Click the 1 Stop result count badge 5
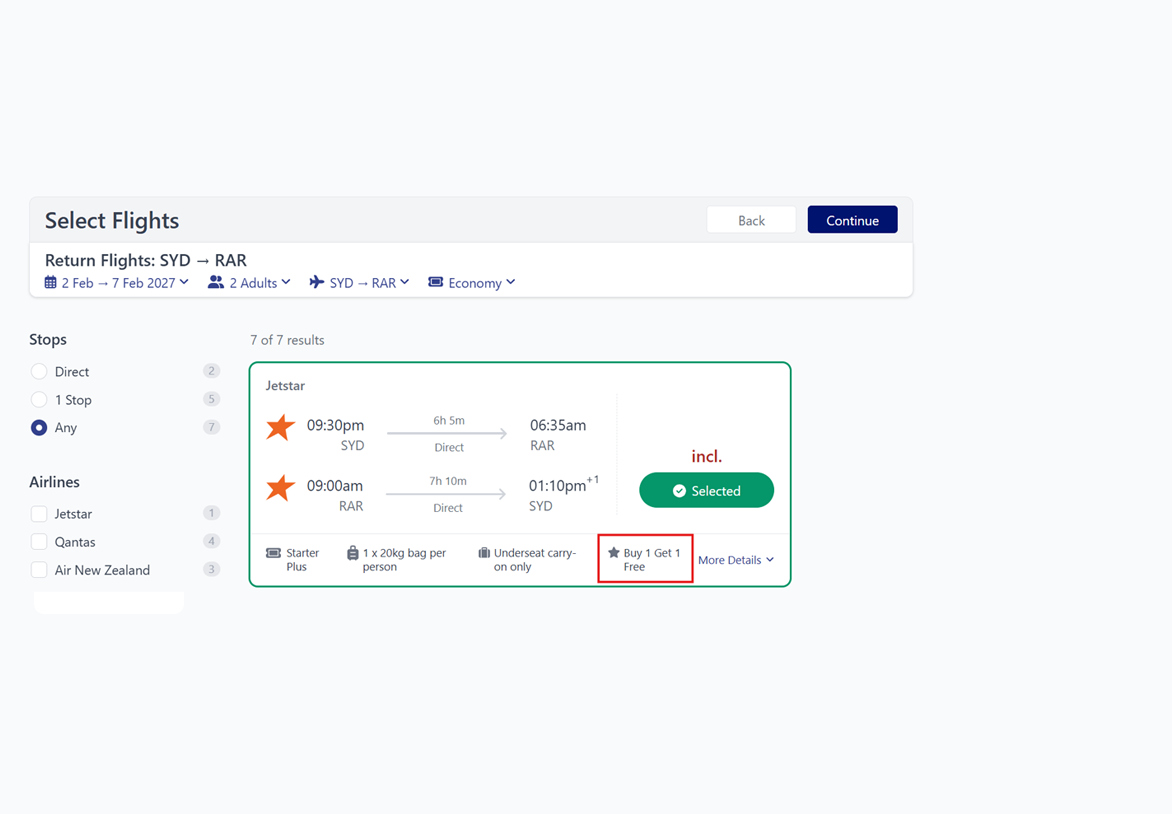The width and height of the screenshot is (1172, 814). click(212, 399)
